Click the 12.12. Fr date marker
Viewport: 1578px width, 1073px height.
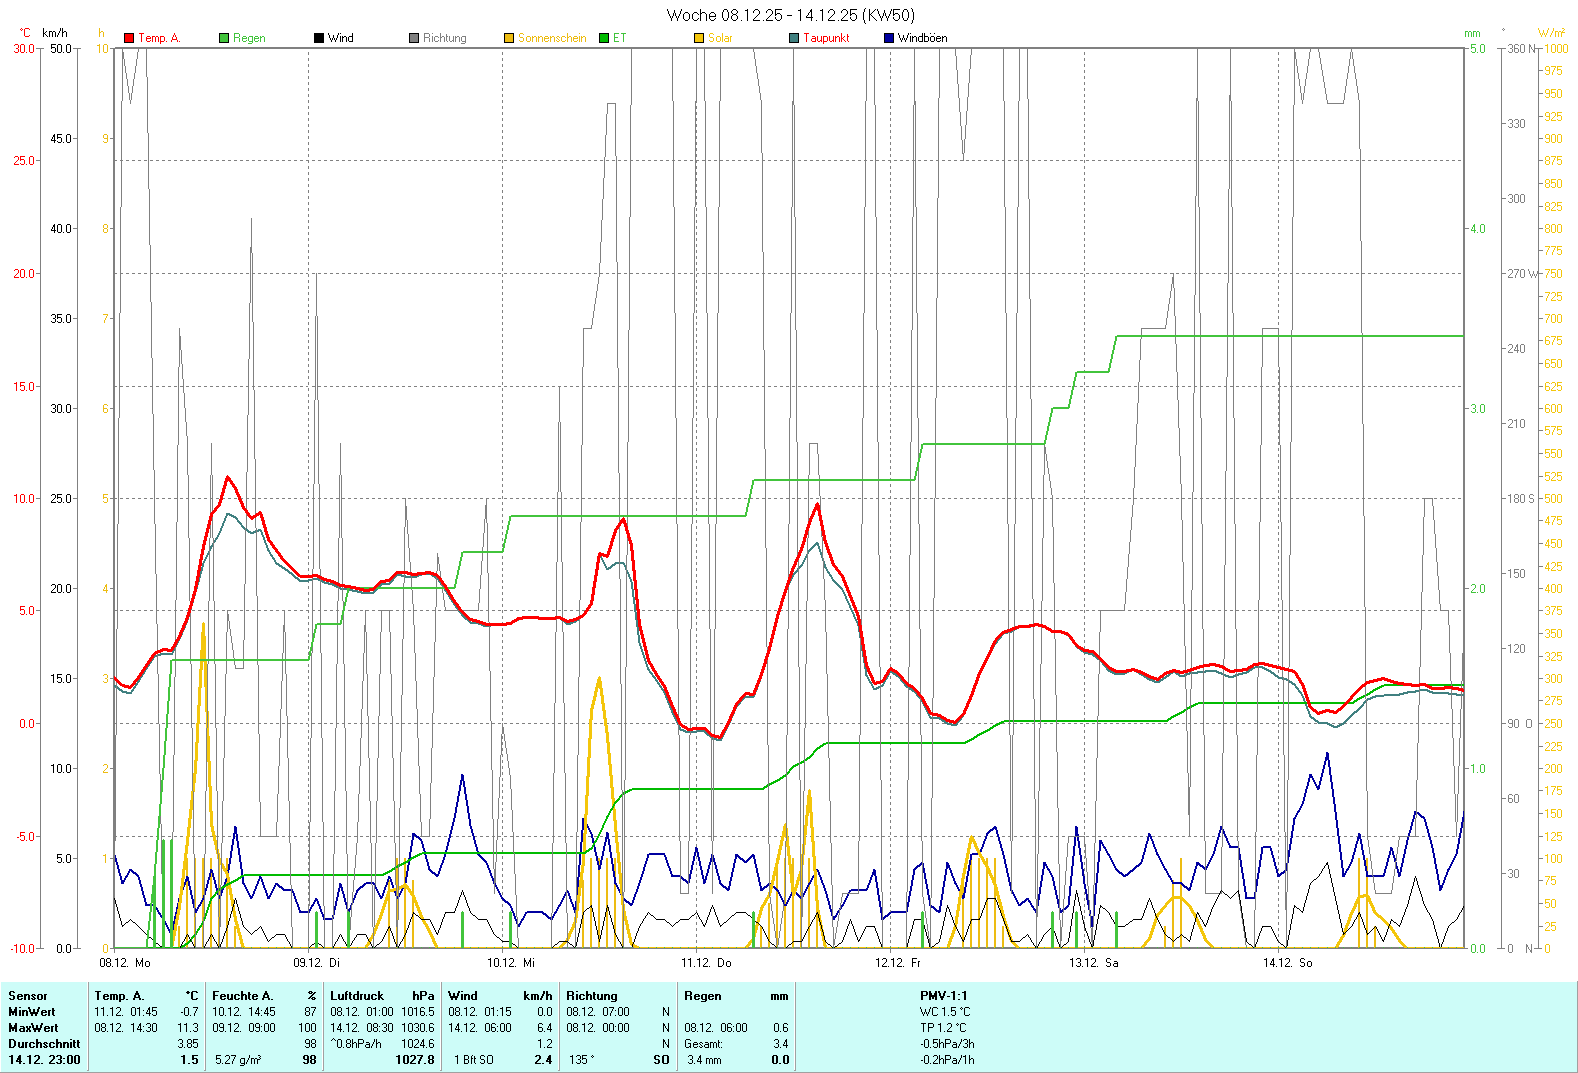tap(898, 963)
